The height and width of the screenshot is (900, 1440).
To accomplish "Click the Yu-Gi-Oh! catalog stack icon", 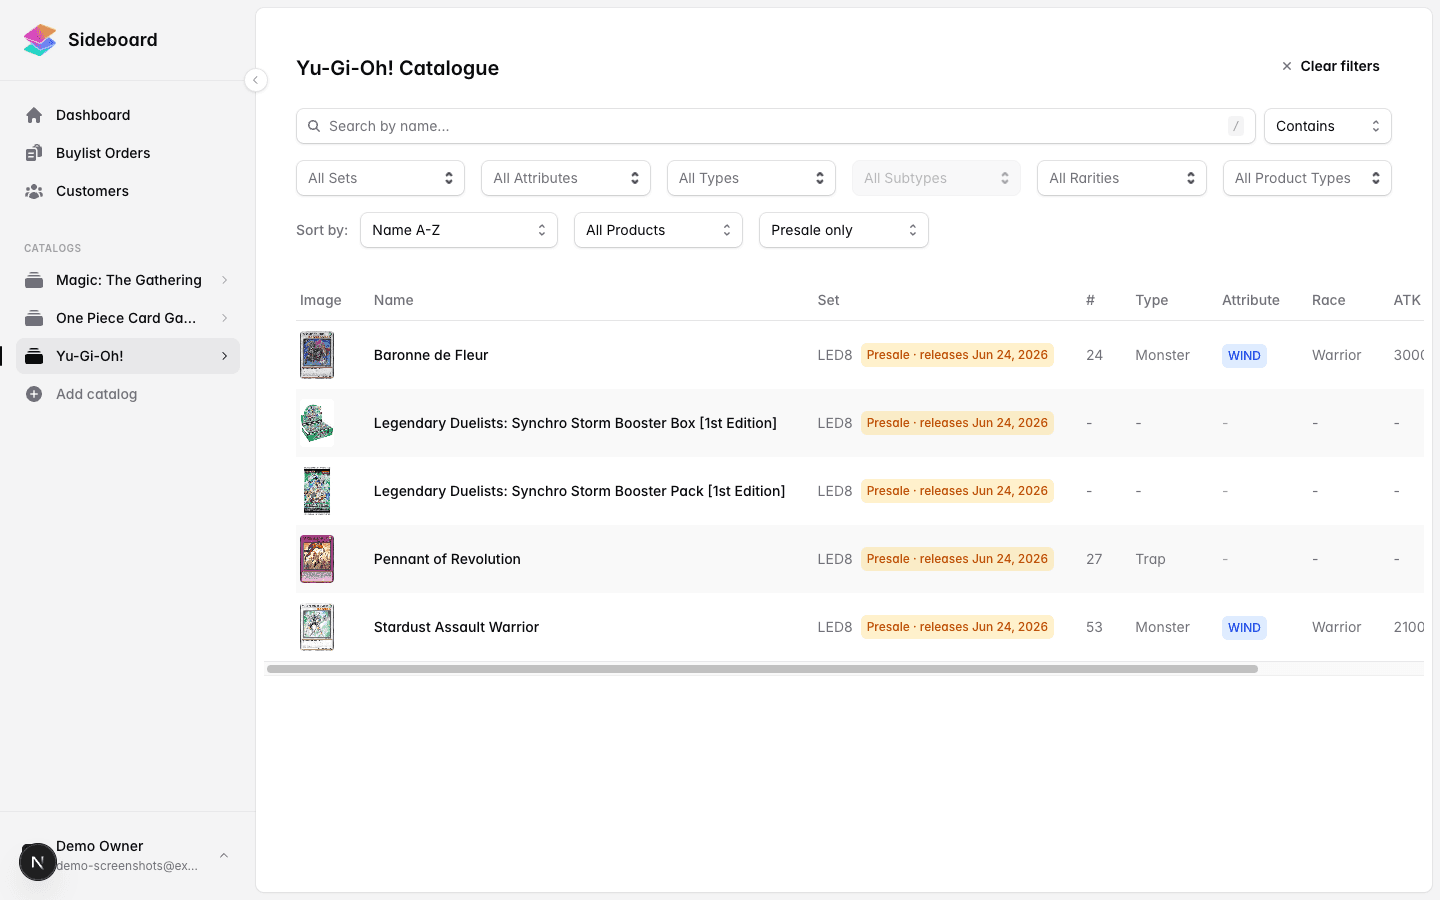I will (34, 356).
